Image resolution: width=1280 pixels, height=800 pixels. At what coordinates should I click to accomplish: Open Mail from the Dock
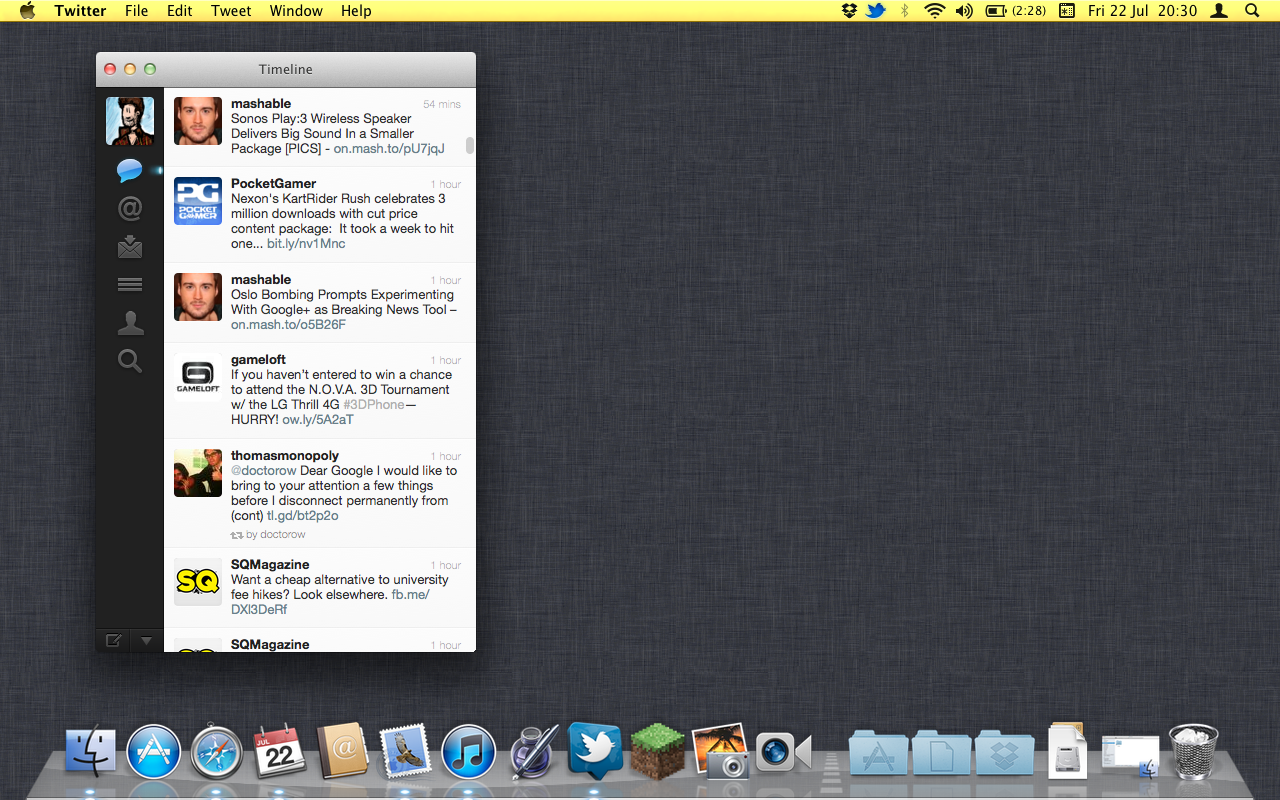(406, 752)
